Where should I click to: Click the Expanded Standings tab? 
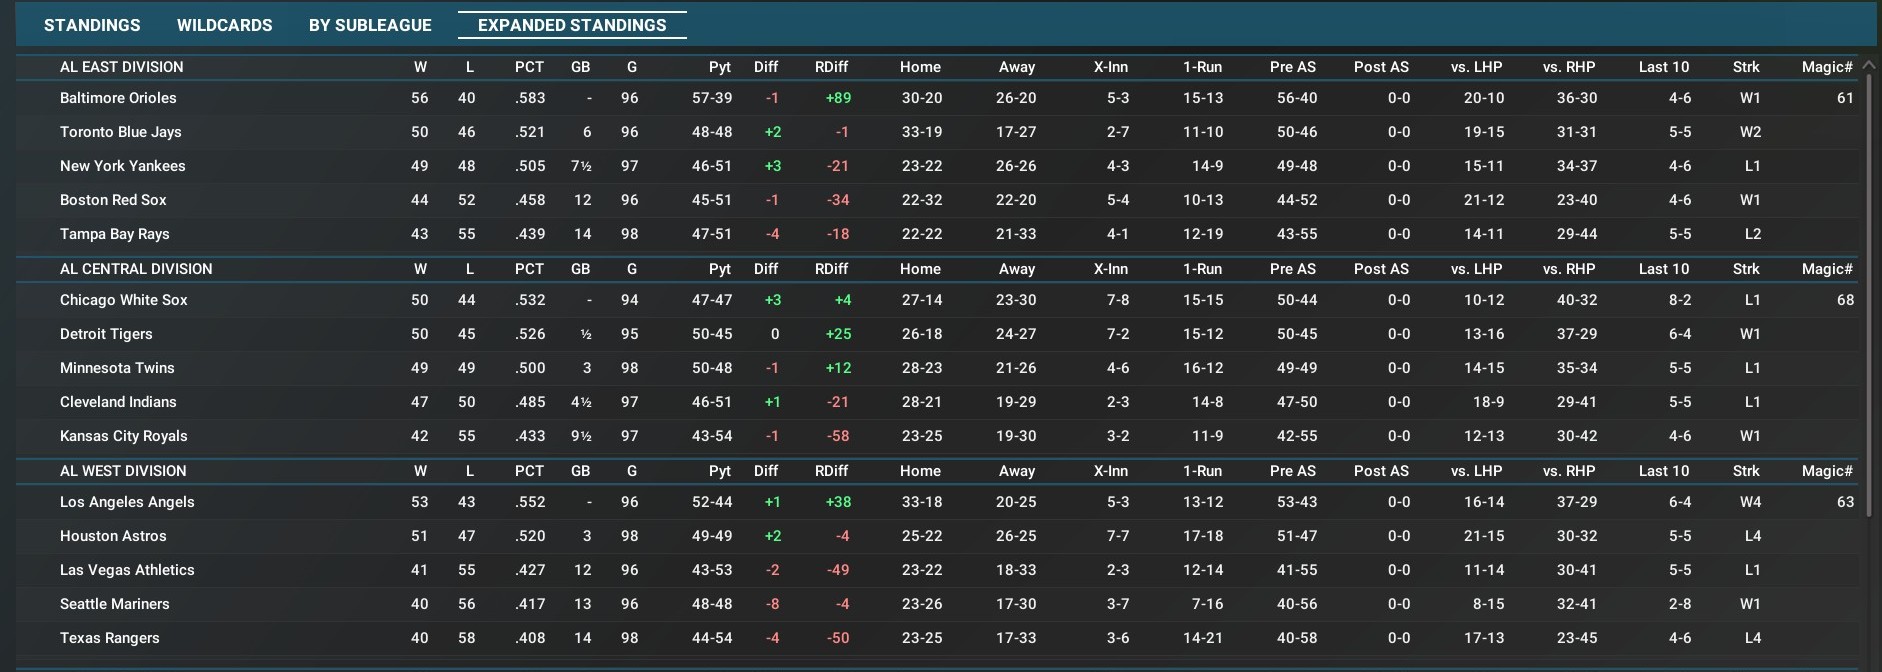572,25
